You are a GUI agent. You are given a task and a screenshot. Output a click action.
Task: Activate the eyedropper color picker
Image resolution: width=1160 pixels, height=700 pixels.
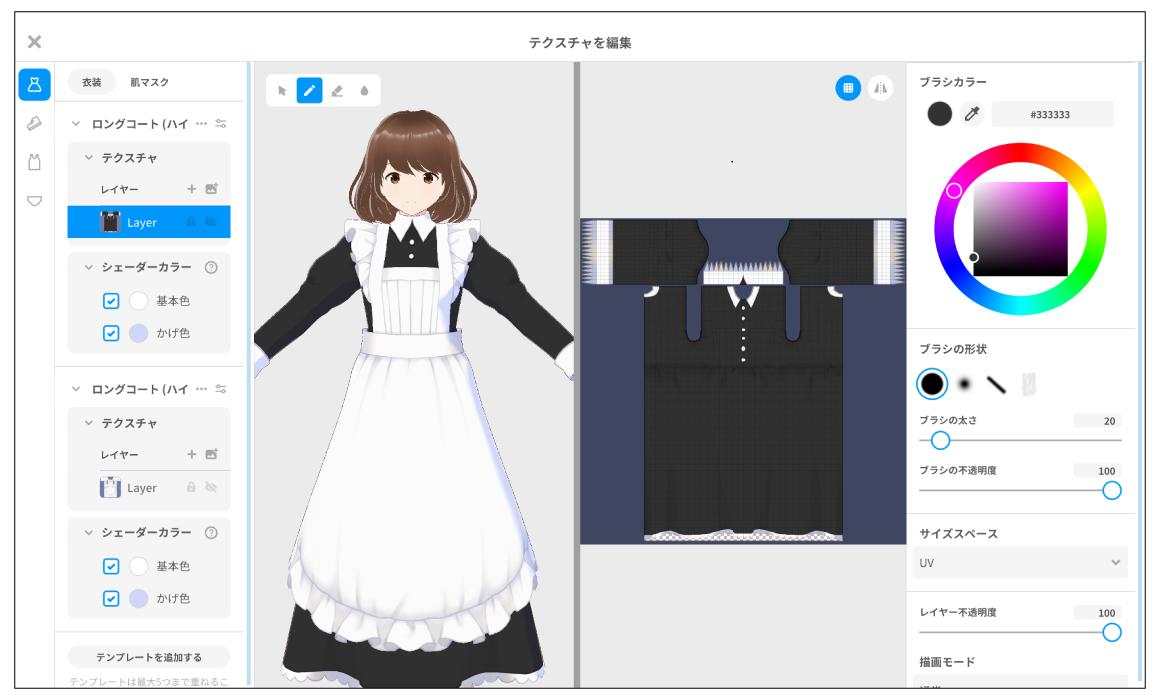[972, 114]
